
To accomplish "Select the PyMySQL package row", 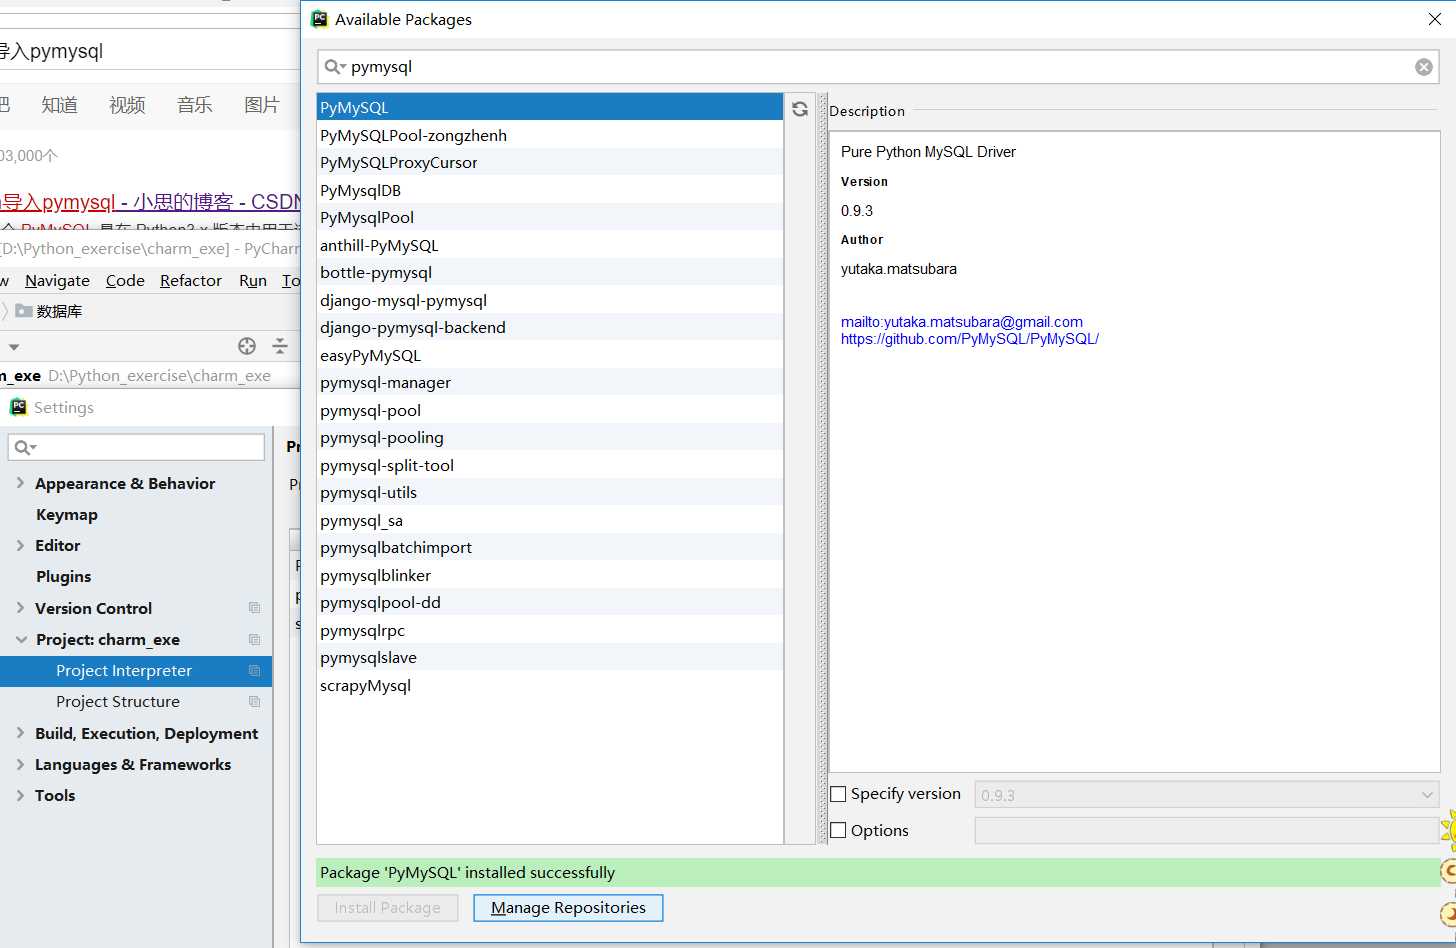I will [x=550, y=107].
